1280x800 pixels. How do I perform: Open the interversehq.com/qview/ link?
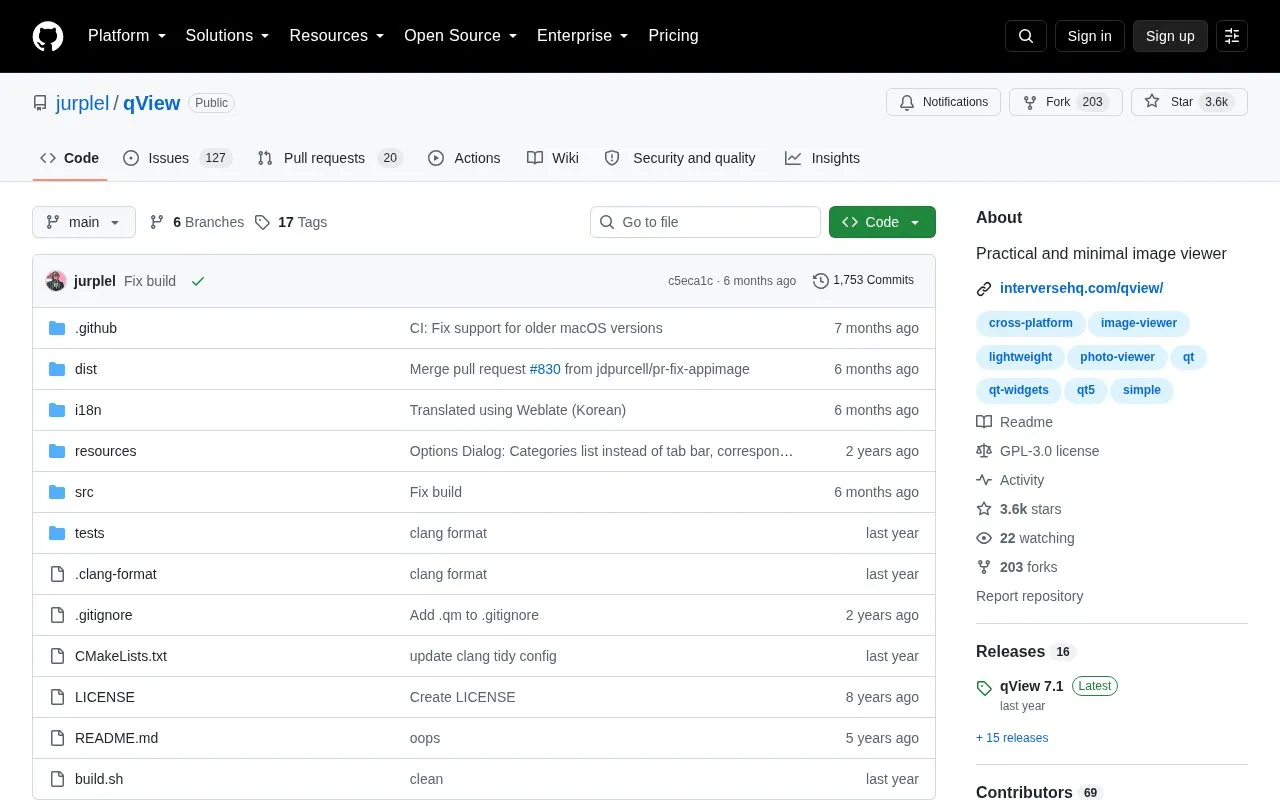tap(1081, 288)
